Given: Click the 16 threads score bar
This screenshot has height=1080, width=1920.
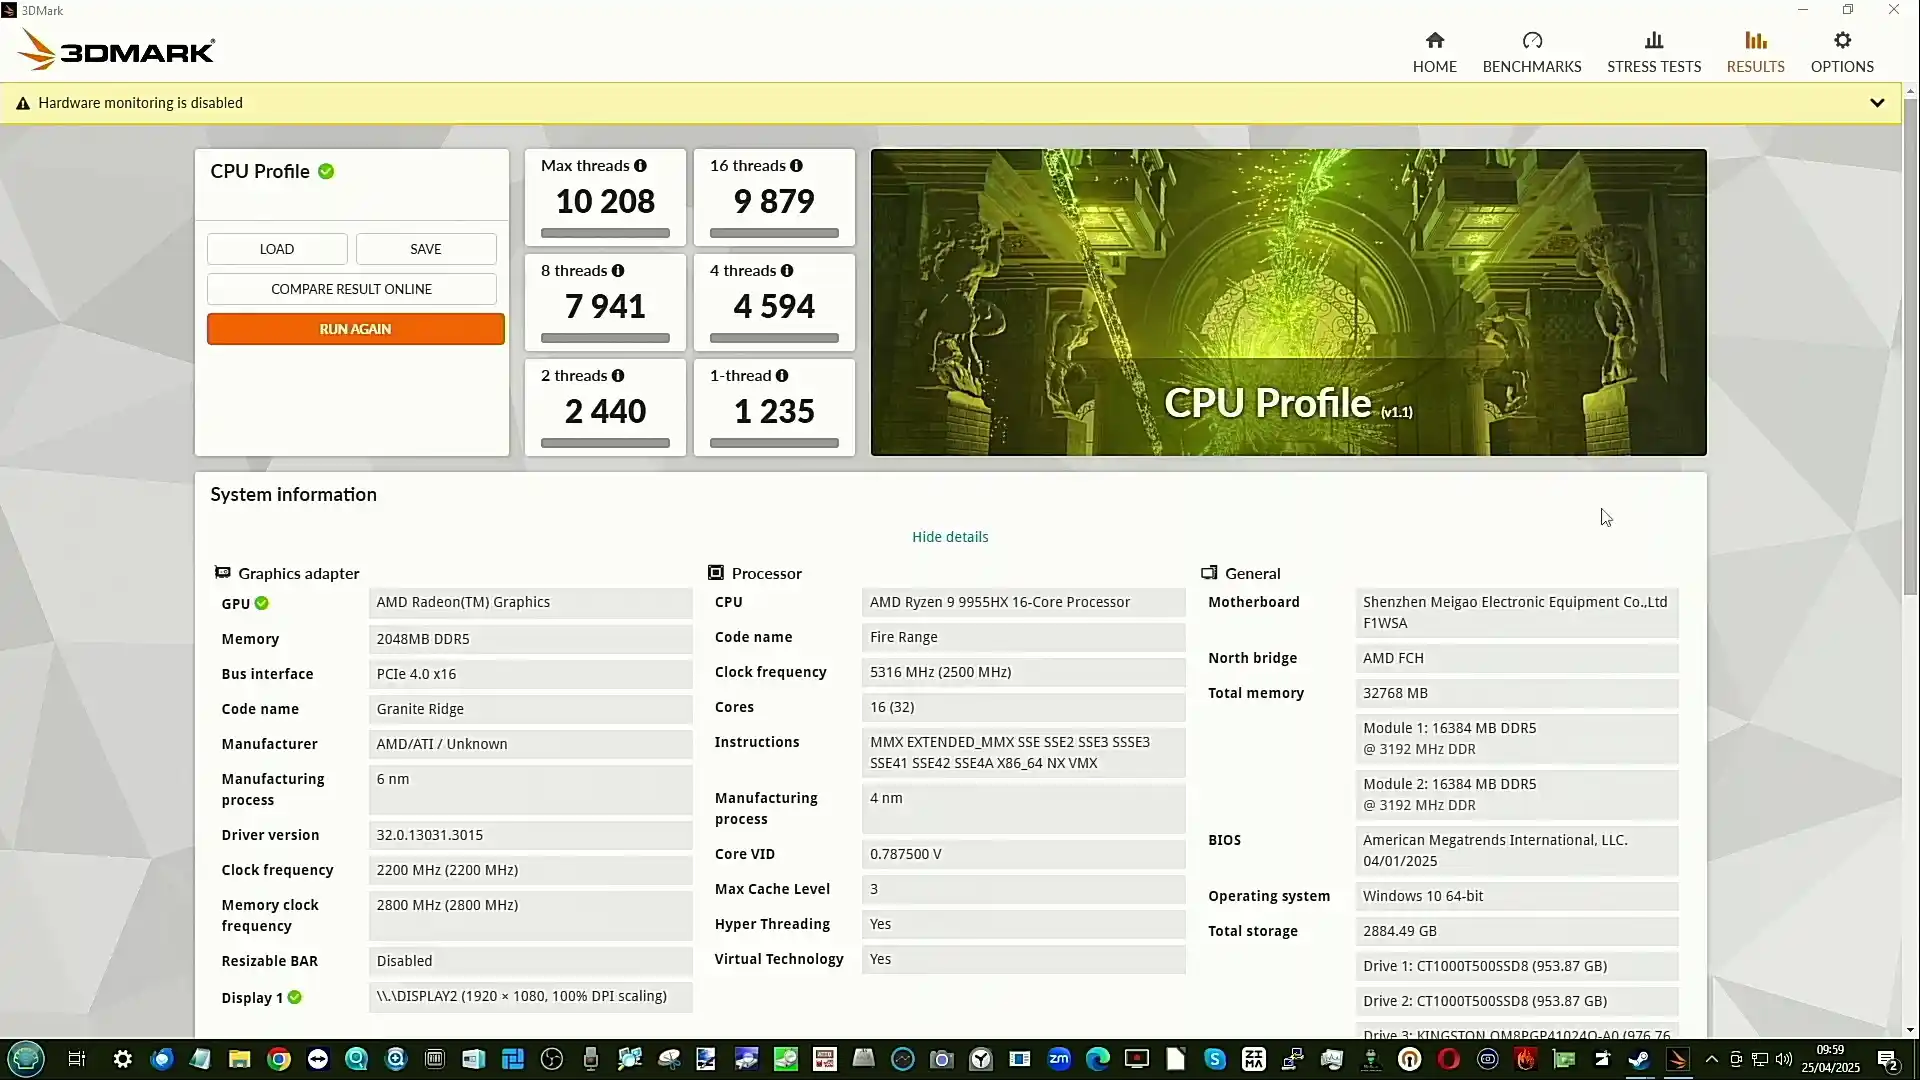Looking at the screenshot, I should click(x=774, y=233).
